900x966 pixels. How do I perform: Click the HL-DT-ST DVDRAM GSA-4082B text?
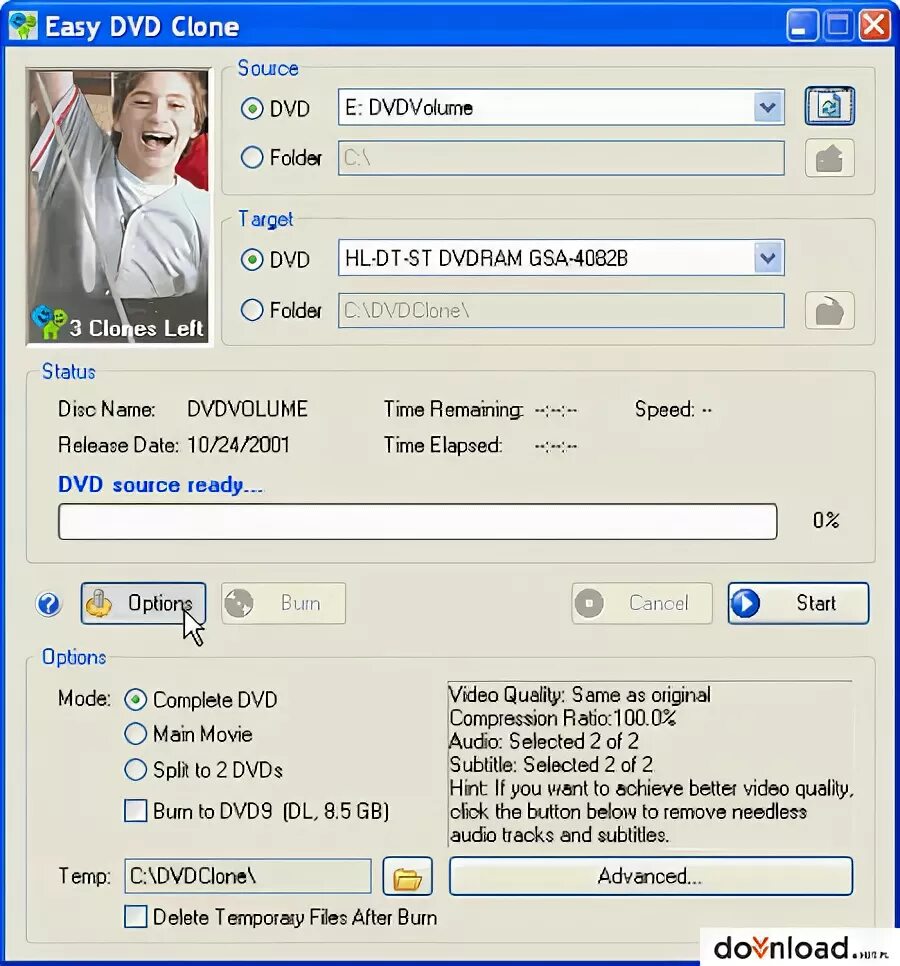(486, 258)
